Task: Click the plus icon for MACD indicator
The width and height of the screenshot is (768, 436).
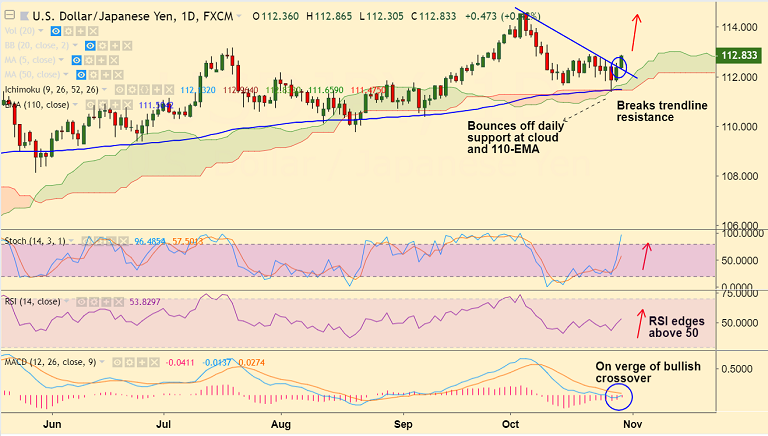Action: pyautogui.click(x=142, y=363)
